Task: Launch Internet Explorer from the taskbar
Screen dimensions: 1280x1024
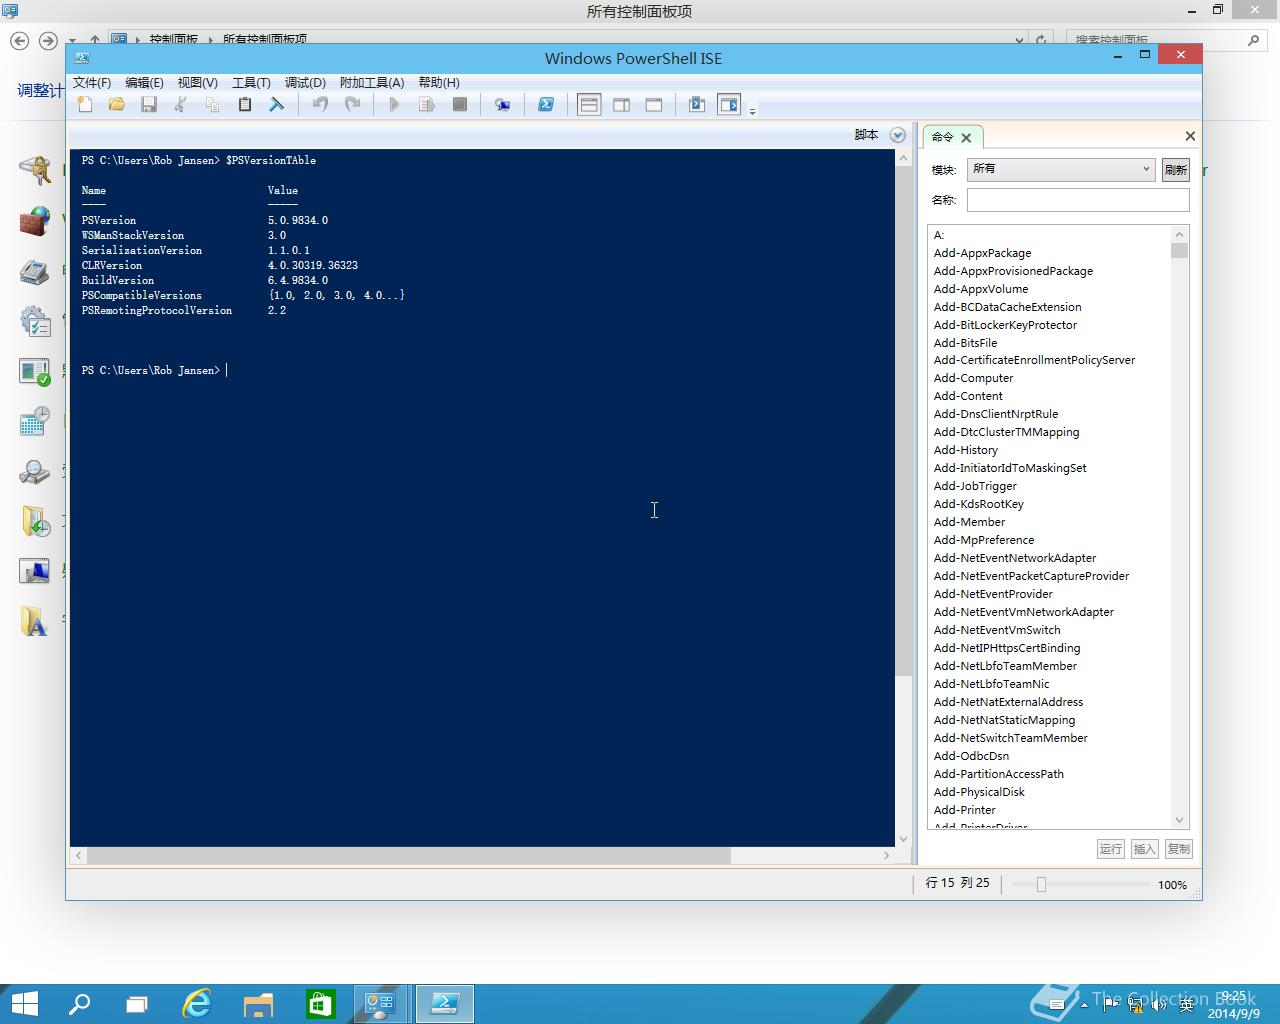Action: tap(197, 1004)
